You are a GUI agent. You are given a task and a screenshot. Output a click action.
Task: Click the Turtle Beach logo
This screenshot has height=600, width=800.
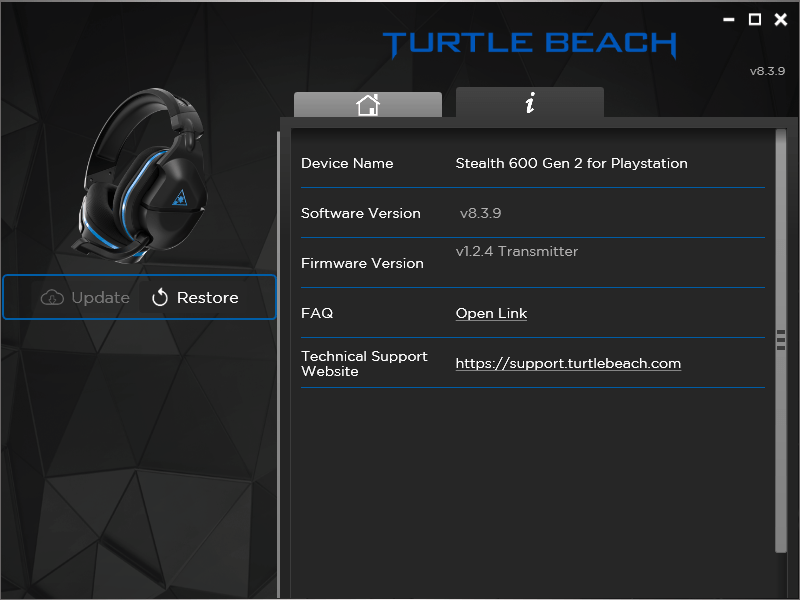point(530,44)
